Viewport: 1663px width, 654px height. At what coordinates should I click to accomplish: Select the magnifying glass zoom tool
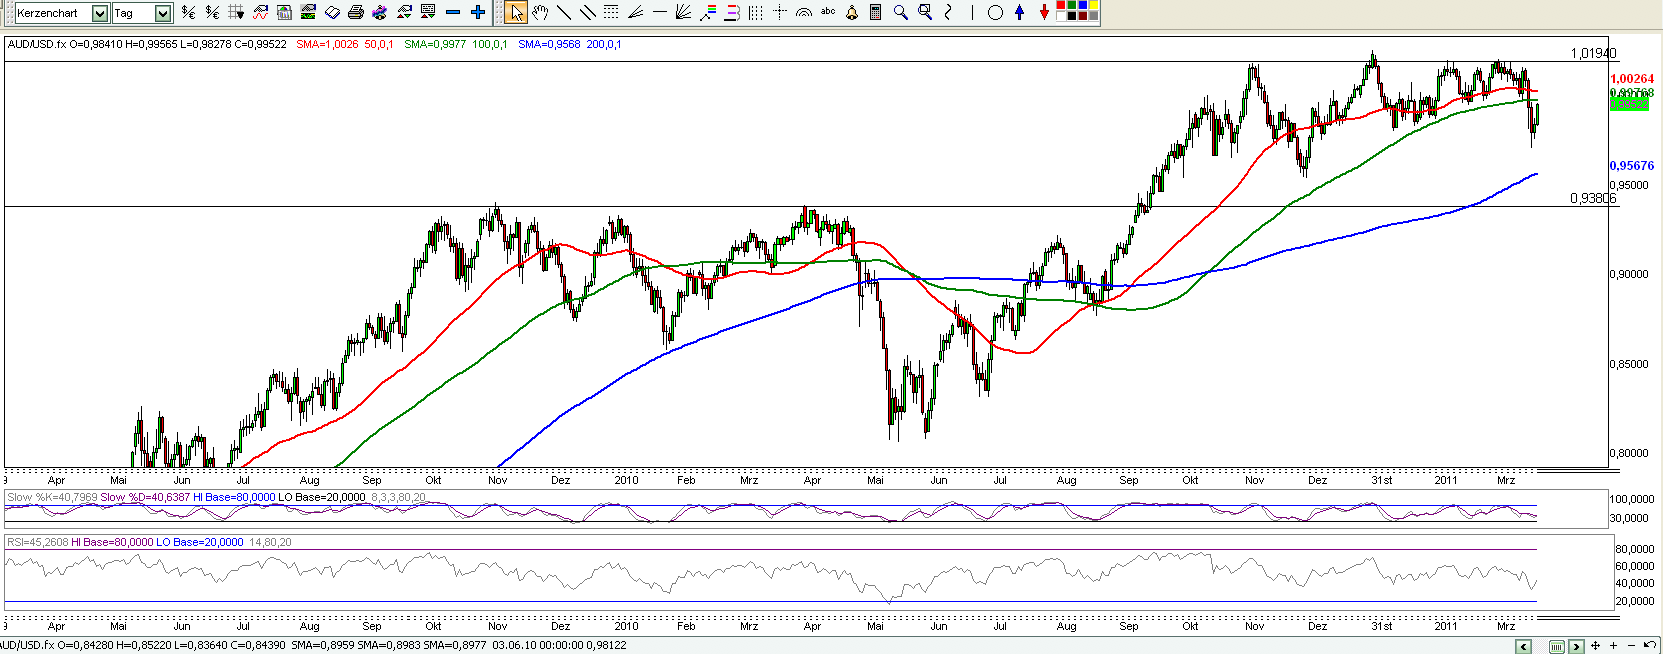pos(900,12)
